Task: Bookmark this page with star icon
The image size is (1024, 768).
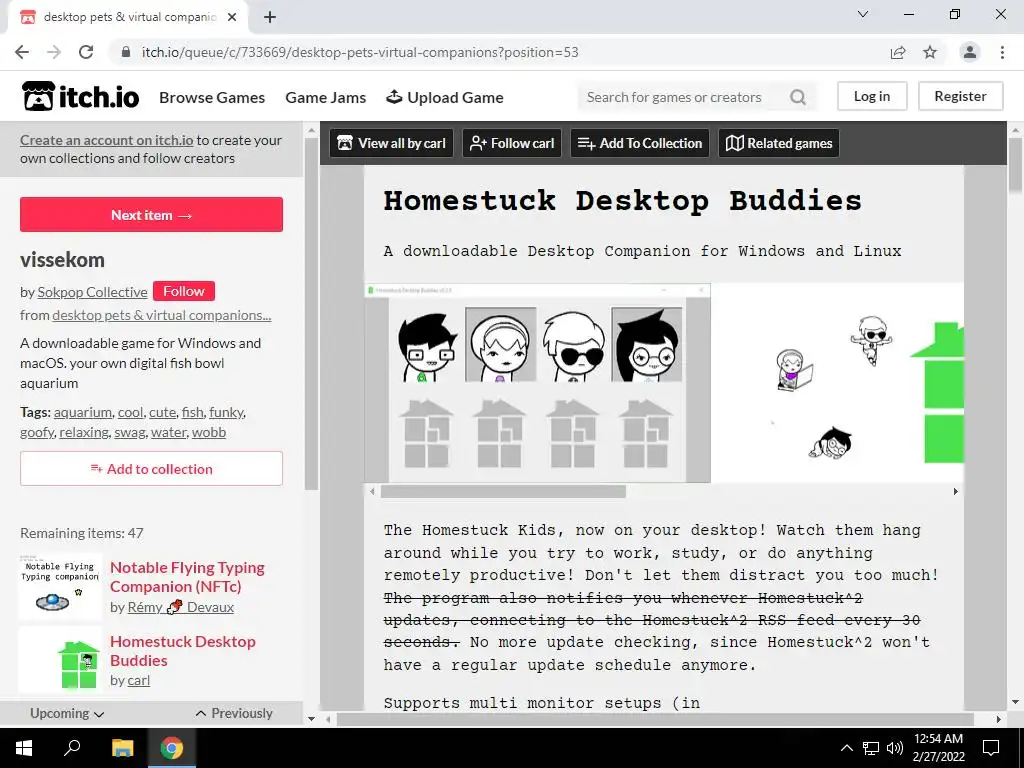Action: [x=930, y=52]
